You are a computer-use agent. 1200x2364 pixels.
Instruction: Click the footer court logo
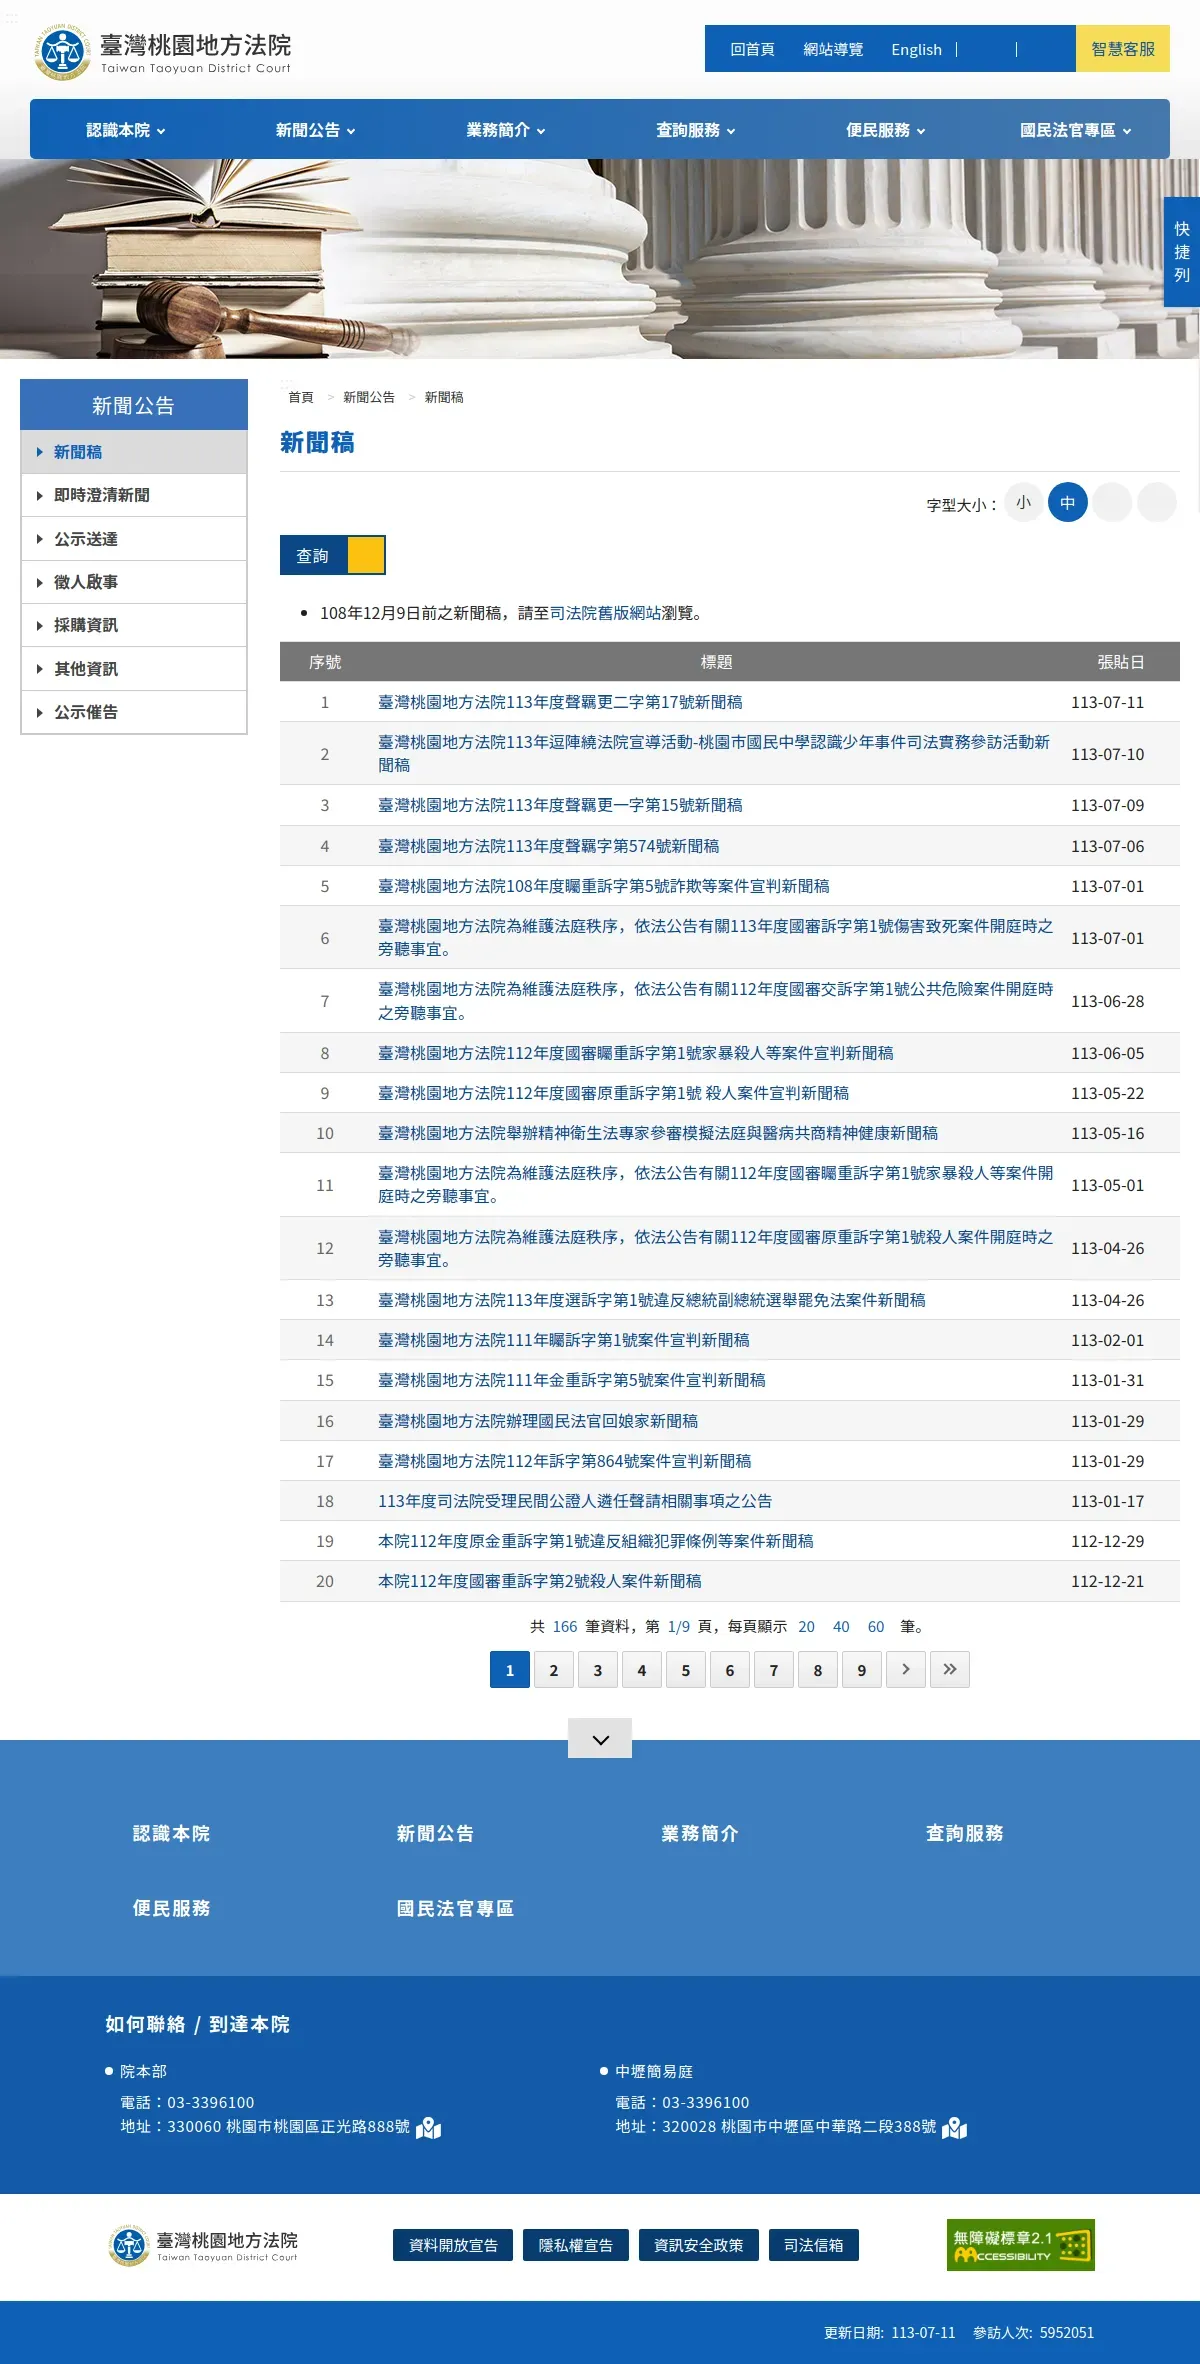(204, 2245)
